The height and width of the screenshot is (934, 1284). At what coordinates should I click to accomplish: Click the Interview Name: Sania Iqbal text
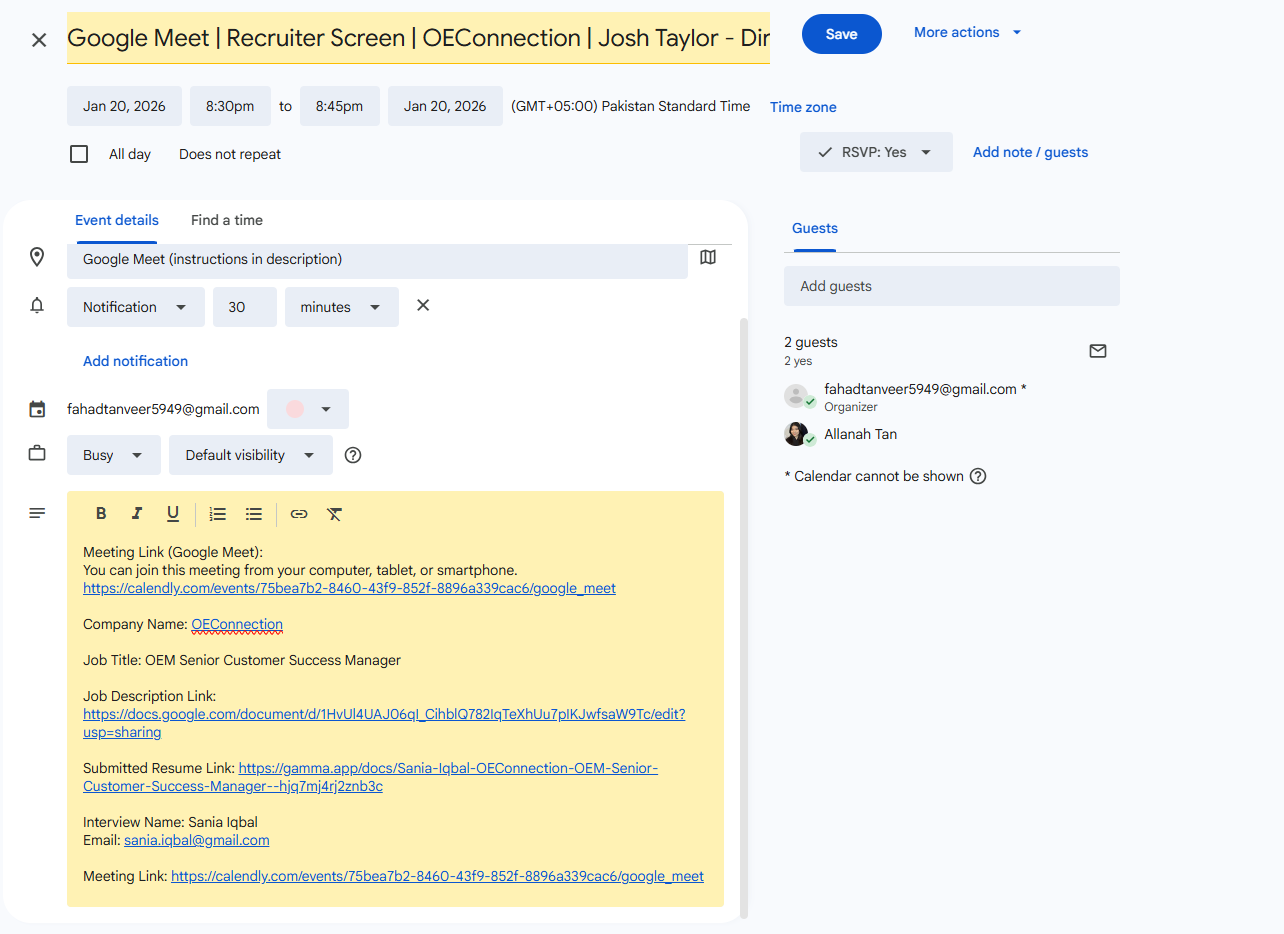pos(170,822)
